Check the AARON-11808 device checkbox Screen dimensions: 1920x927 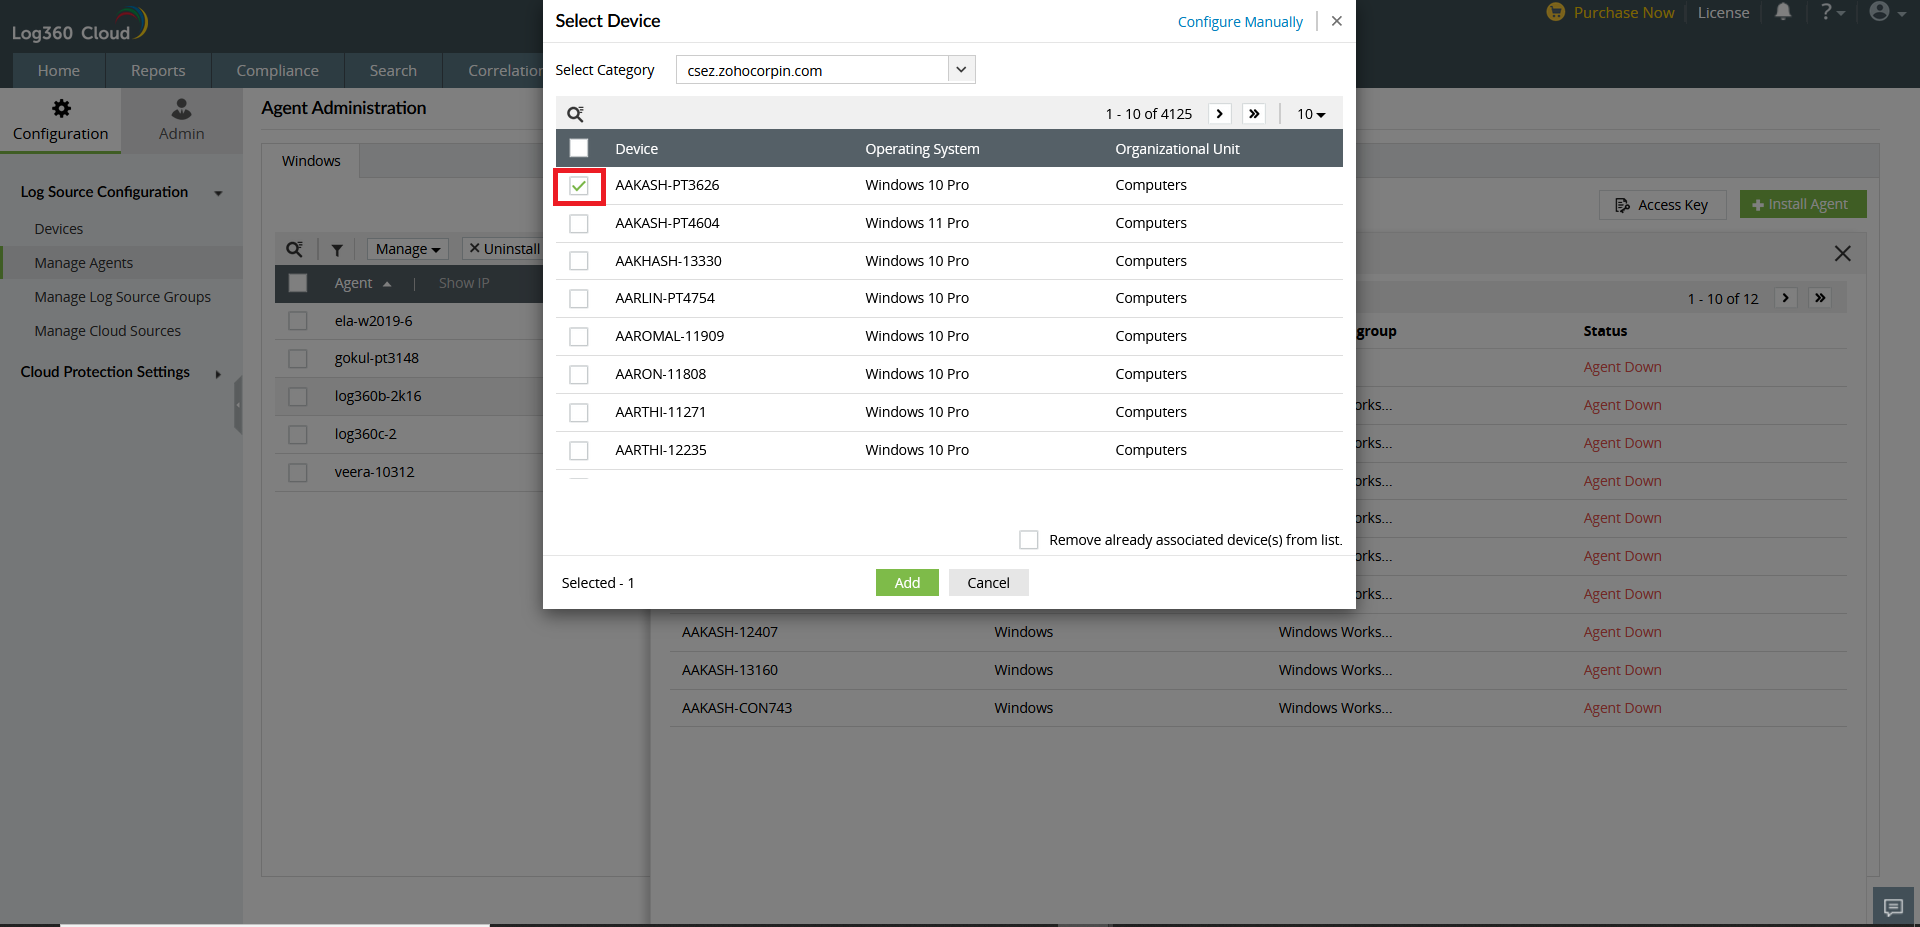tap(579, 375)
